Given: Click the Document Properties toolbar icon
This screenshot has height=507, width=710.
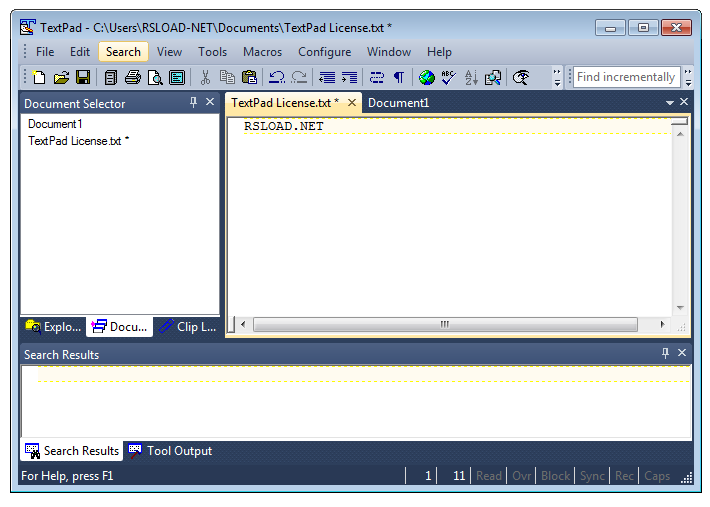Looking at the screenshot, I should [177, 77].
